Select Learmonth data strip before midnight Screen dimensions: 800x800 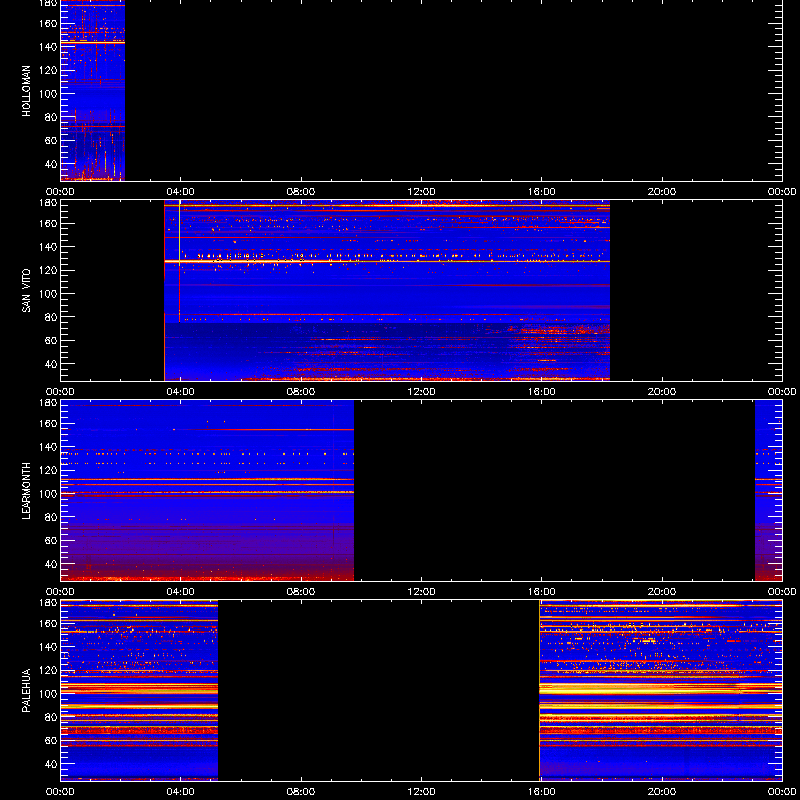768,490
